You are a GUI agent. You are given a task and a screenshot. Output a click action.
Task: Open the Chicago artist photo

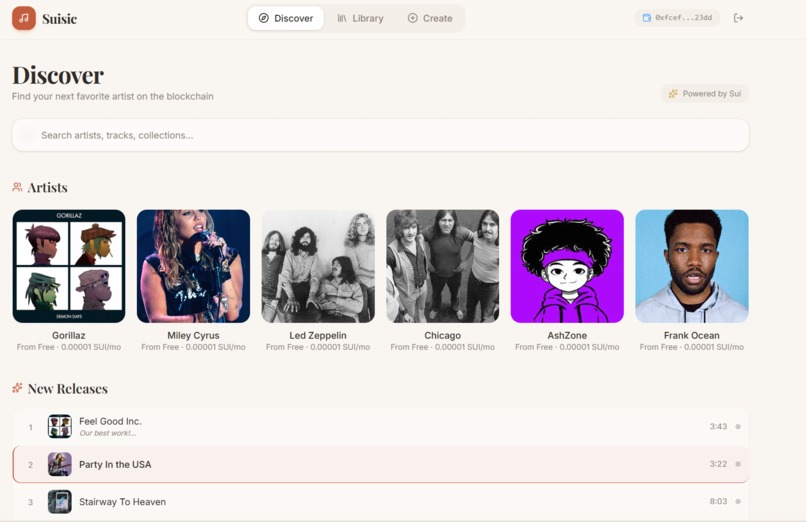pos(443,266)
